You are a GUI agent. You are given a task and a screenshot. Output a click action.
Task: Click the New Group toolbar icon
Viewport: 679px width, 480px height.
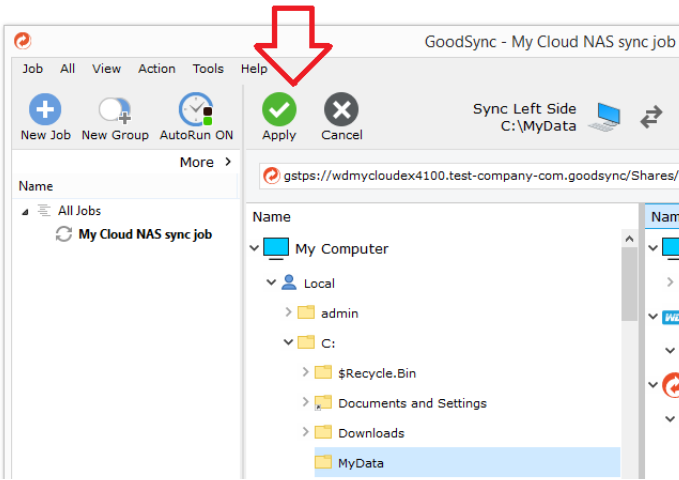(114, 110)
